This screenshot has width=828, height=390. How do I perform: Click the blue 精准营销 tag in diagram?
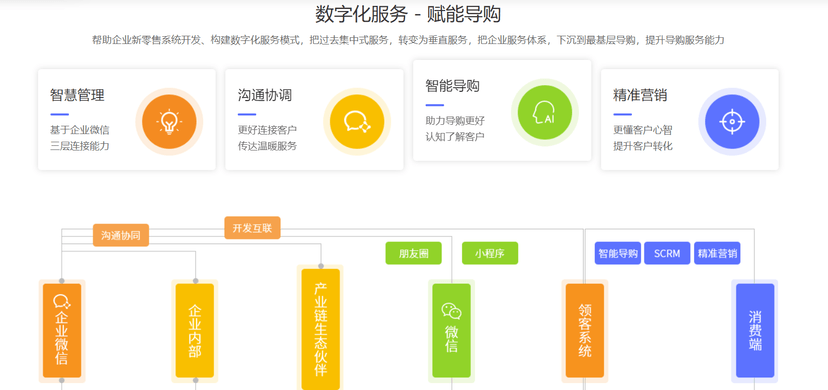(x=717, y=253)
